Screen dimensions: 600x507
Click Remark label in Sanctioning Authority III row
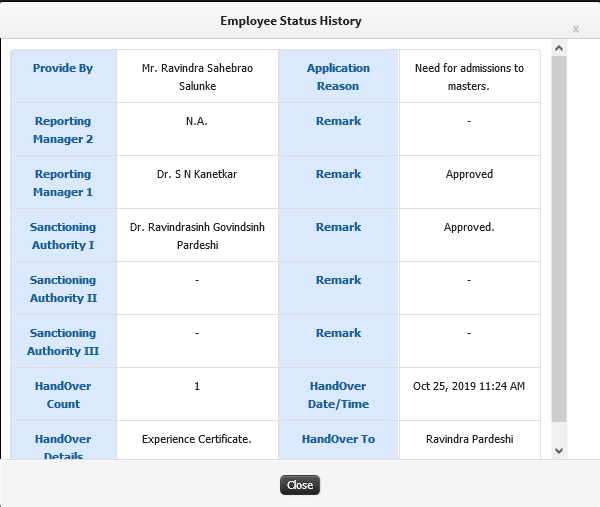point(338,333)
